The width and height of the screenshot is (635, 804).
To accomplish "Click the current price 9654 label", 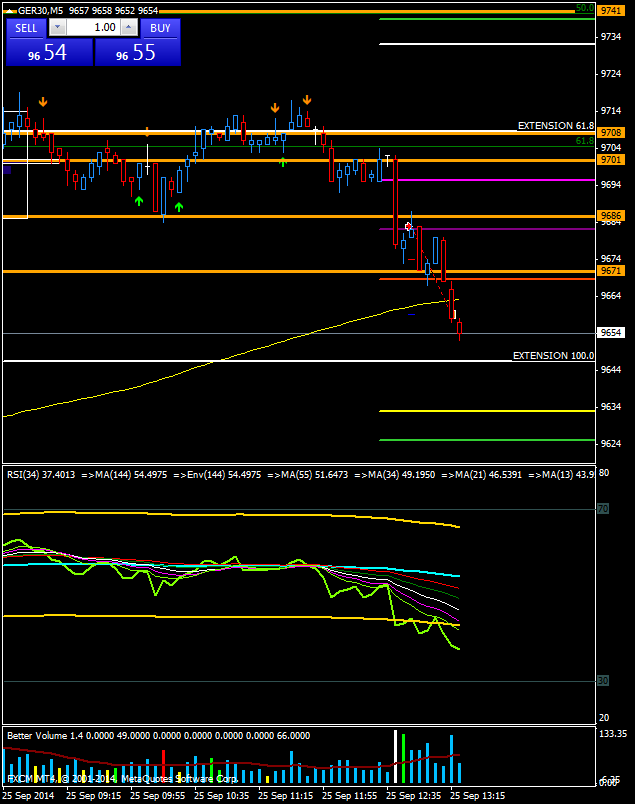I will [610, 333].
